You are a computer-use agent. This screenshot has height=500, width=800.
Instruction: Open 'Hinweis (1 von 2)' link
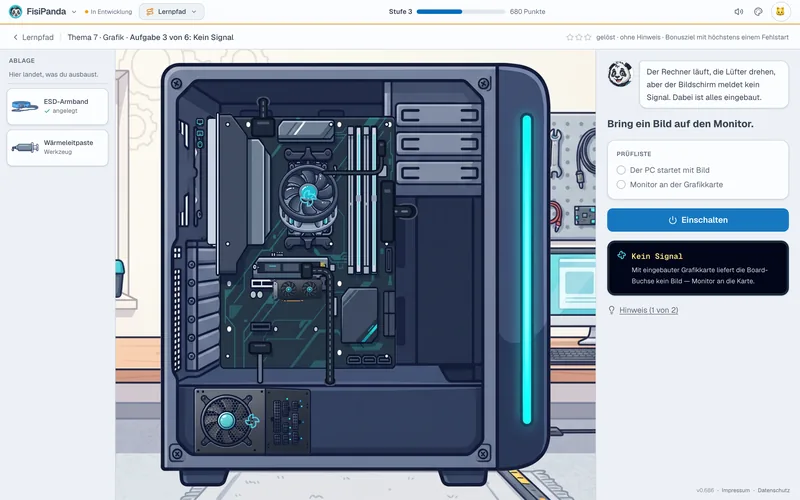click(648, 310)
